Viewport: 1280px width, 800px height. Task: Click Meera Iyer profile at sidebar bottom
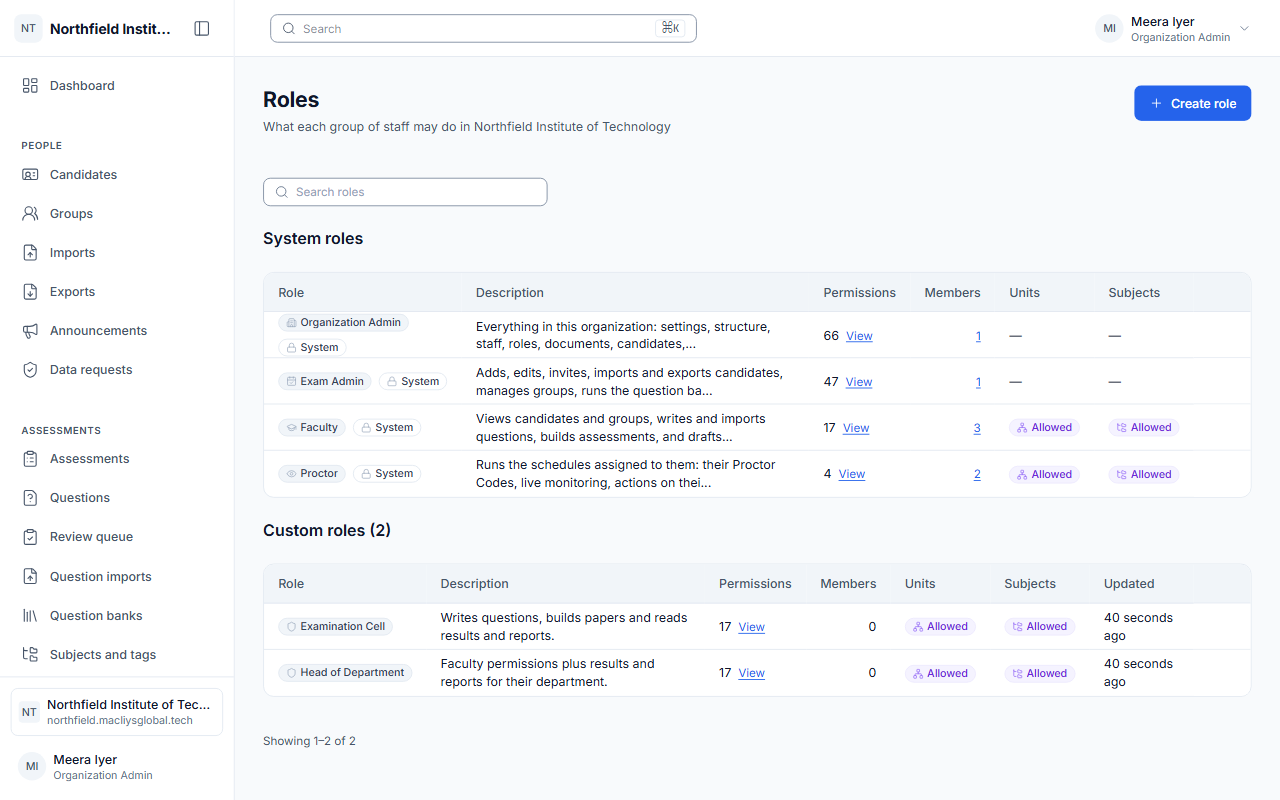(x=117, y=767)
